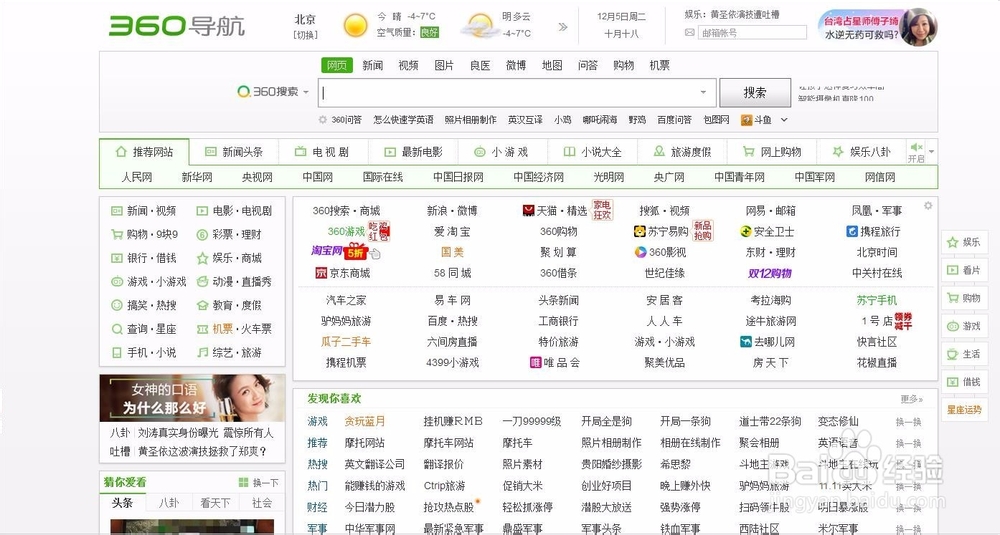Click the 中国日报网 link
The height and width of the screenshot is (535, 1000).
(x=458, y=177)
